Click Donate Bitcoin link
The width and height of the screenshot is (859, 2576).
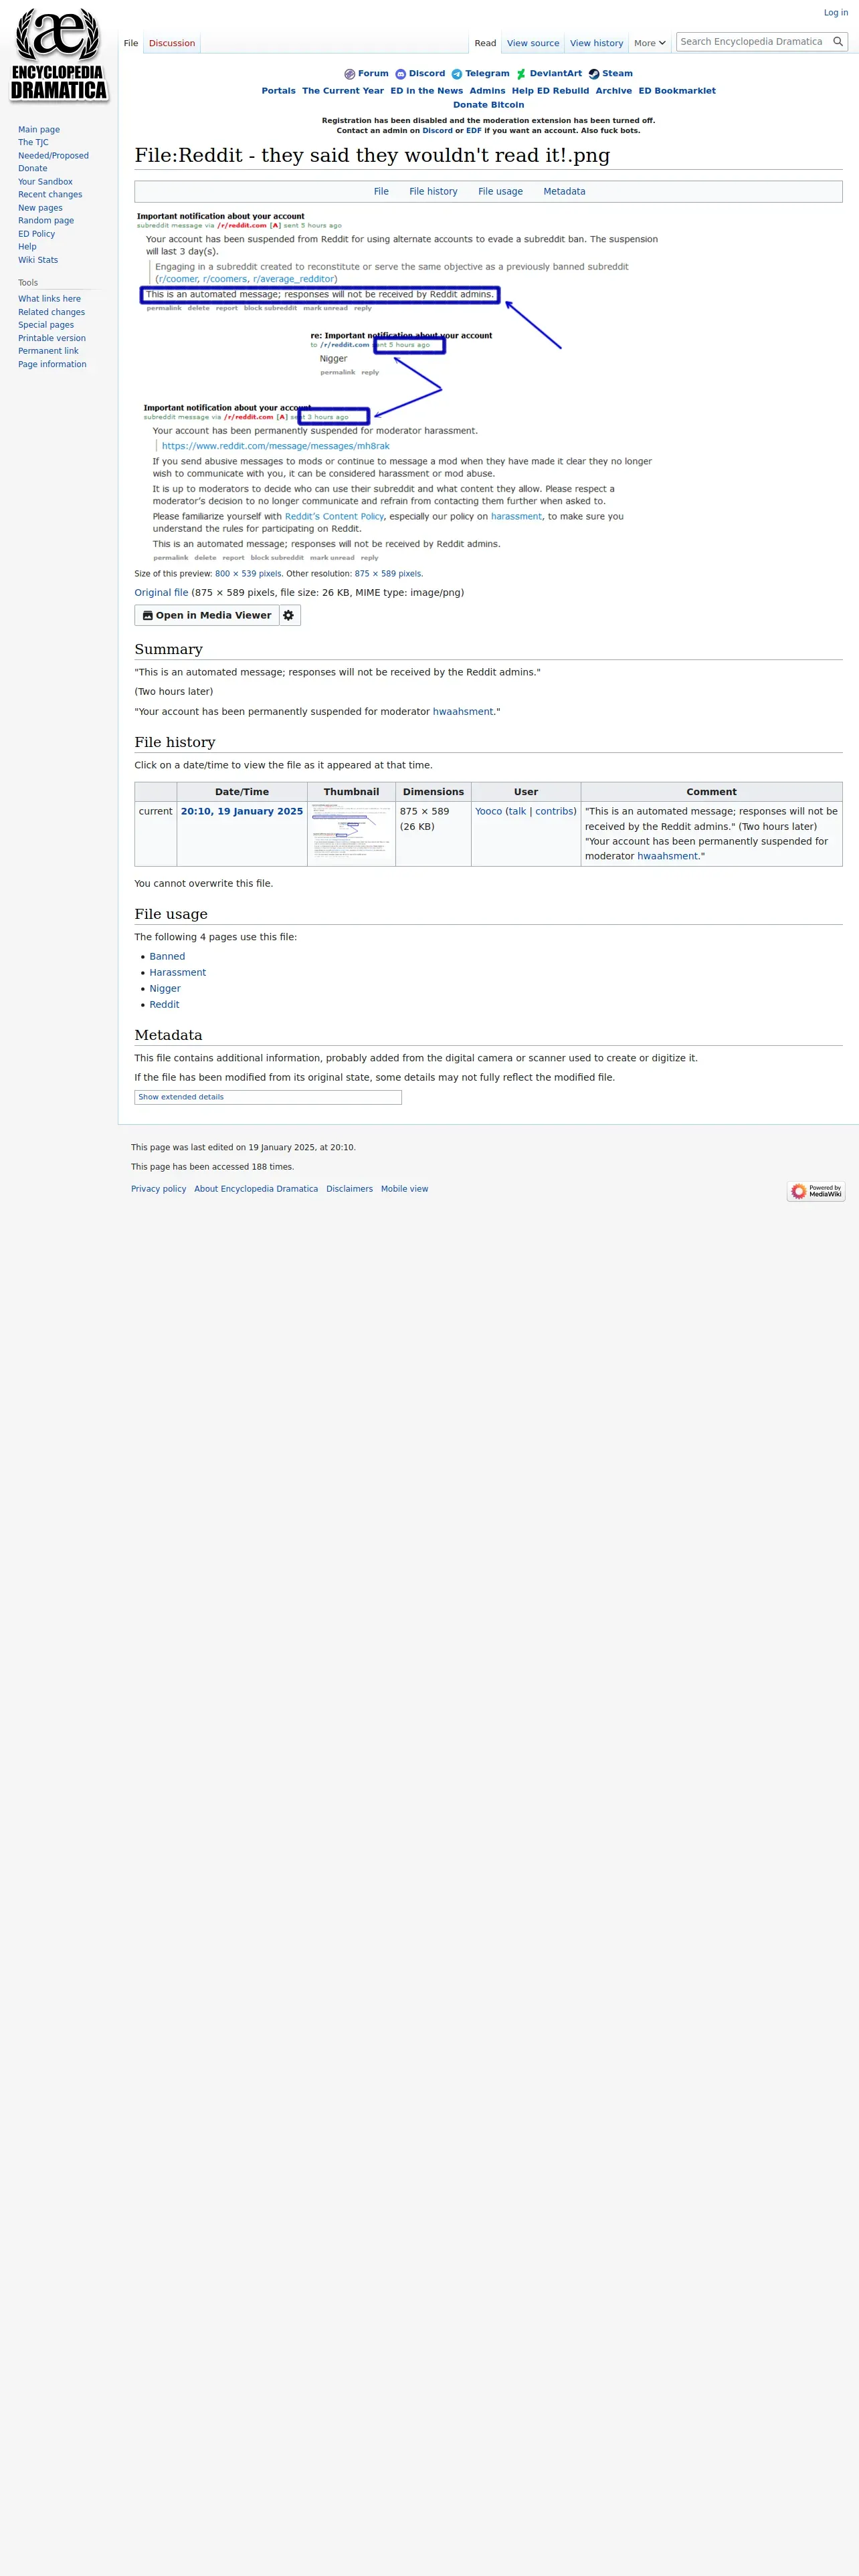click(x=488, y=105)
